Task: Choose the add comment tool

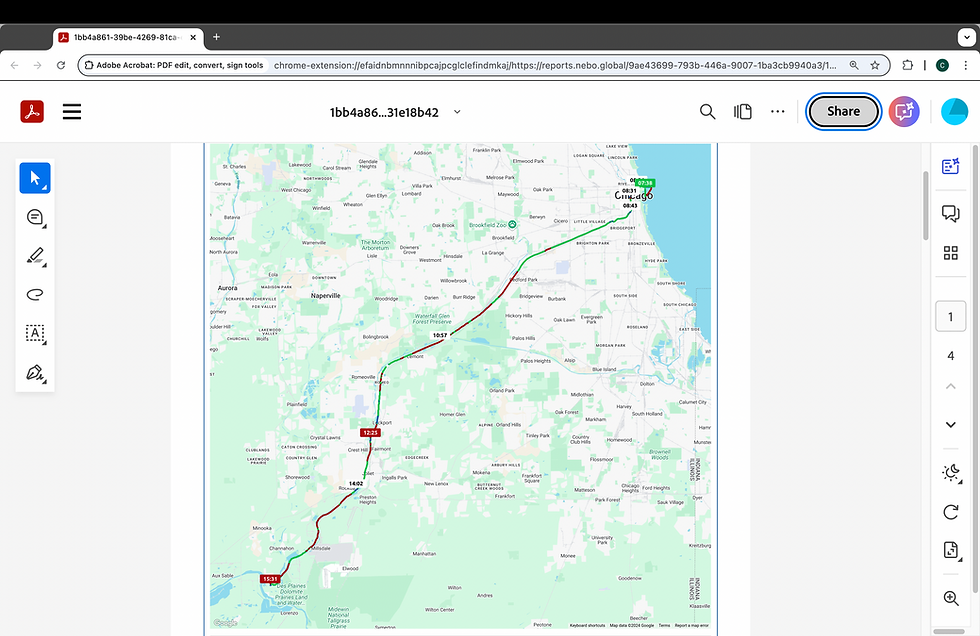Action: click(35, 217)
